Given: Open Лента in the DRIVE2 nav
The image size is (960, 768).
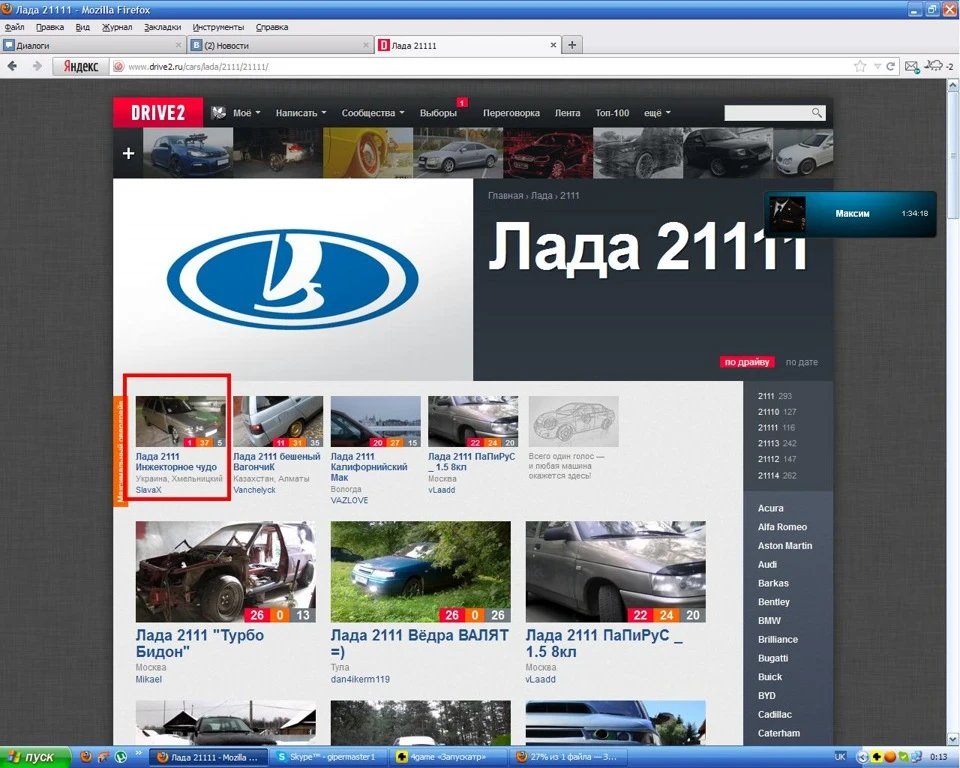Looking at the screenshot, I should pos(567,113).
